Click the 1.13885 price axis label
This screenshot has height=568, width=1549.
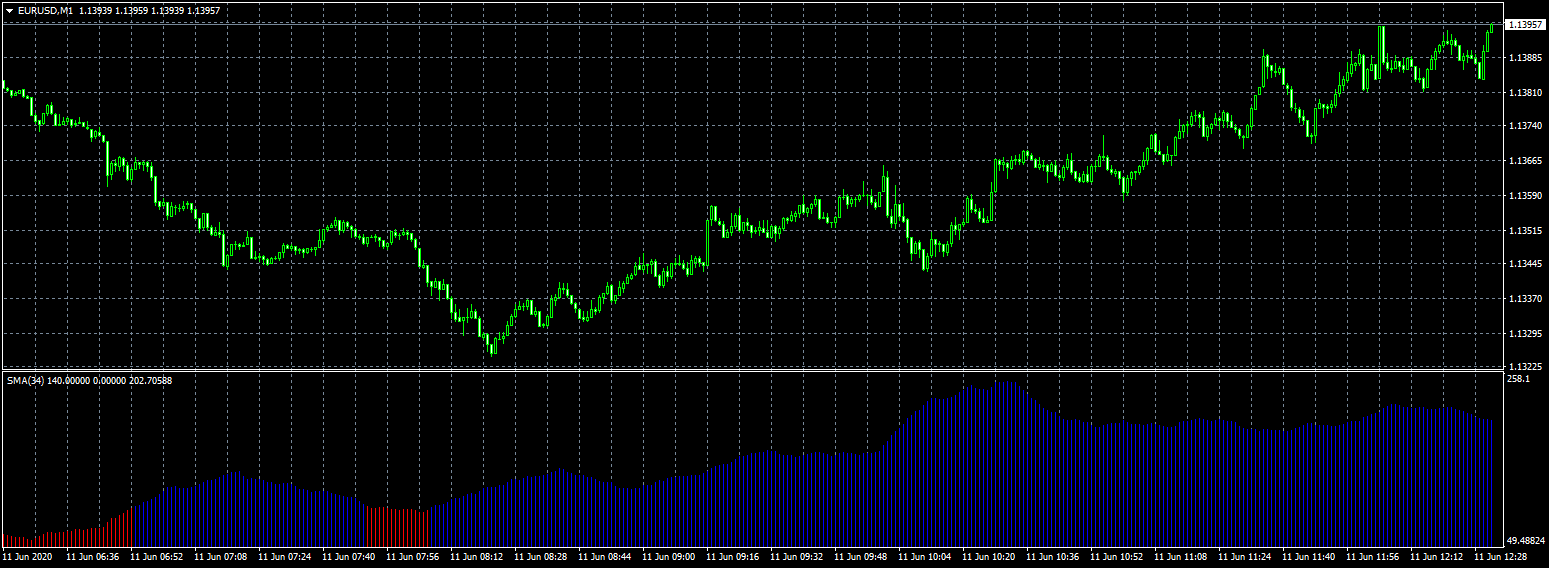[x=1525, y=57]
